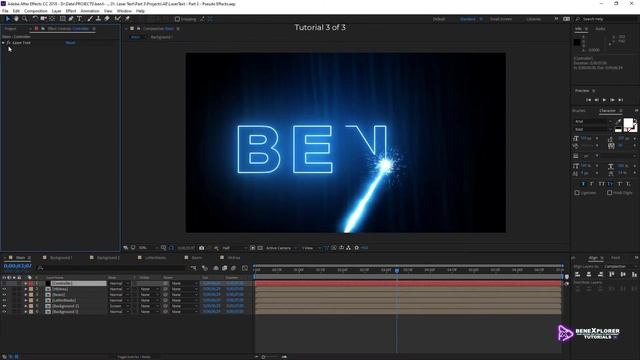Click the Composition Mini-Flowchart icon in timeline
The image size is (640, 360).
pyautogui.click(x=193, y=268)
